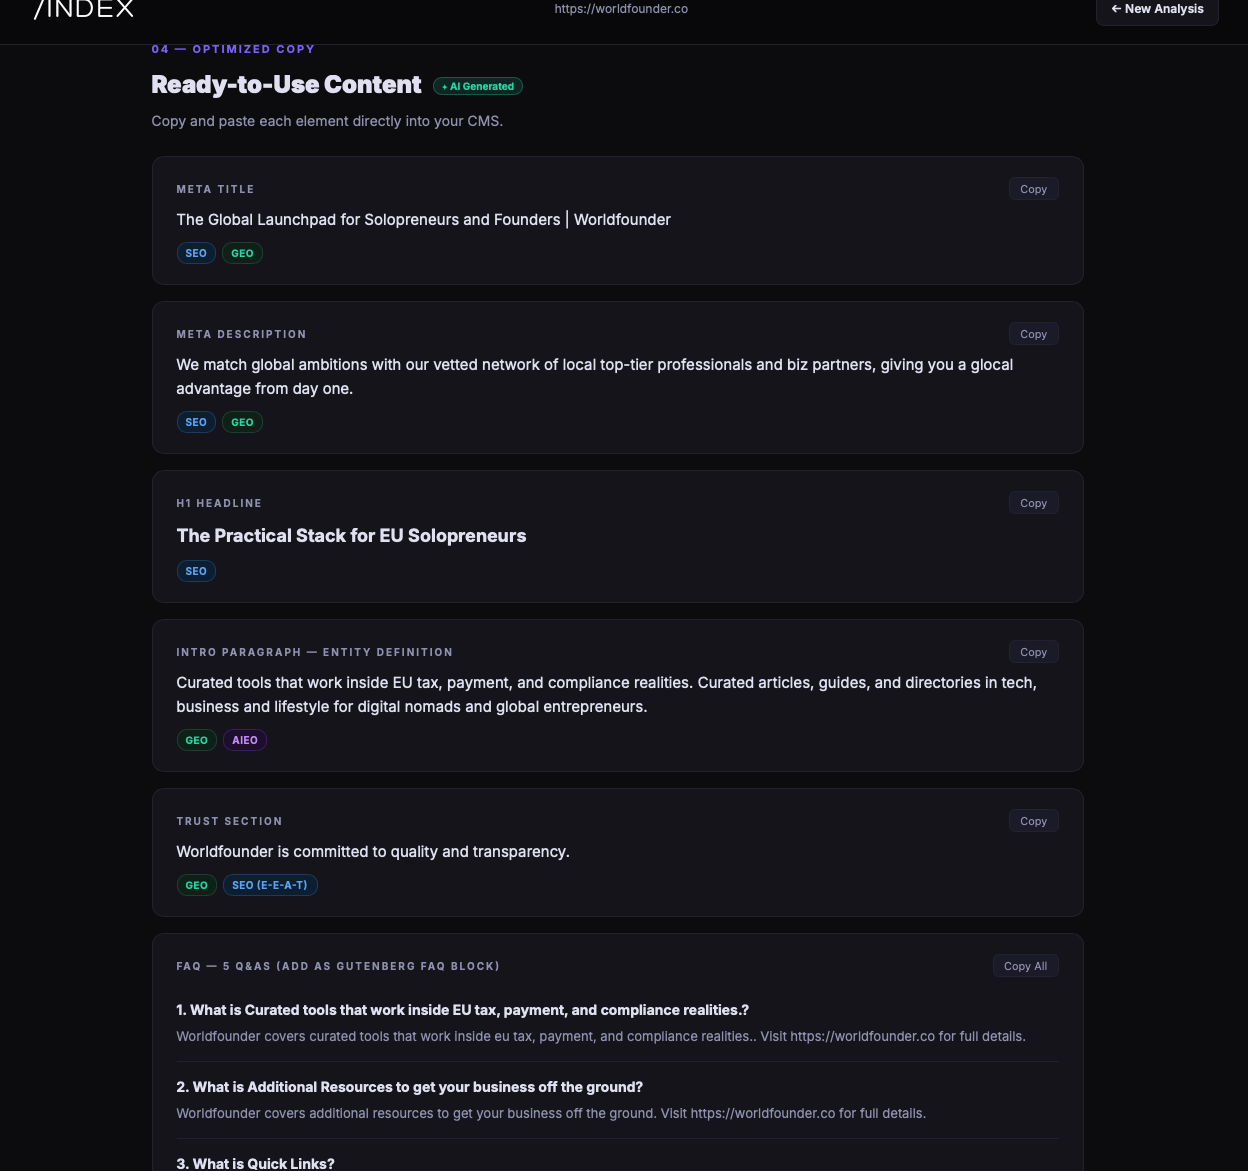
Task: Copy the Meta Description text
Action: (x=1033, y=334)
